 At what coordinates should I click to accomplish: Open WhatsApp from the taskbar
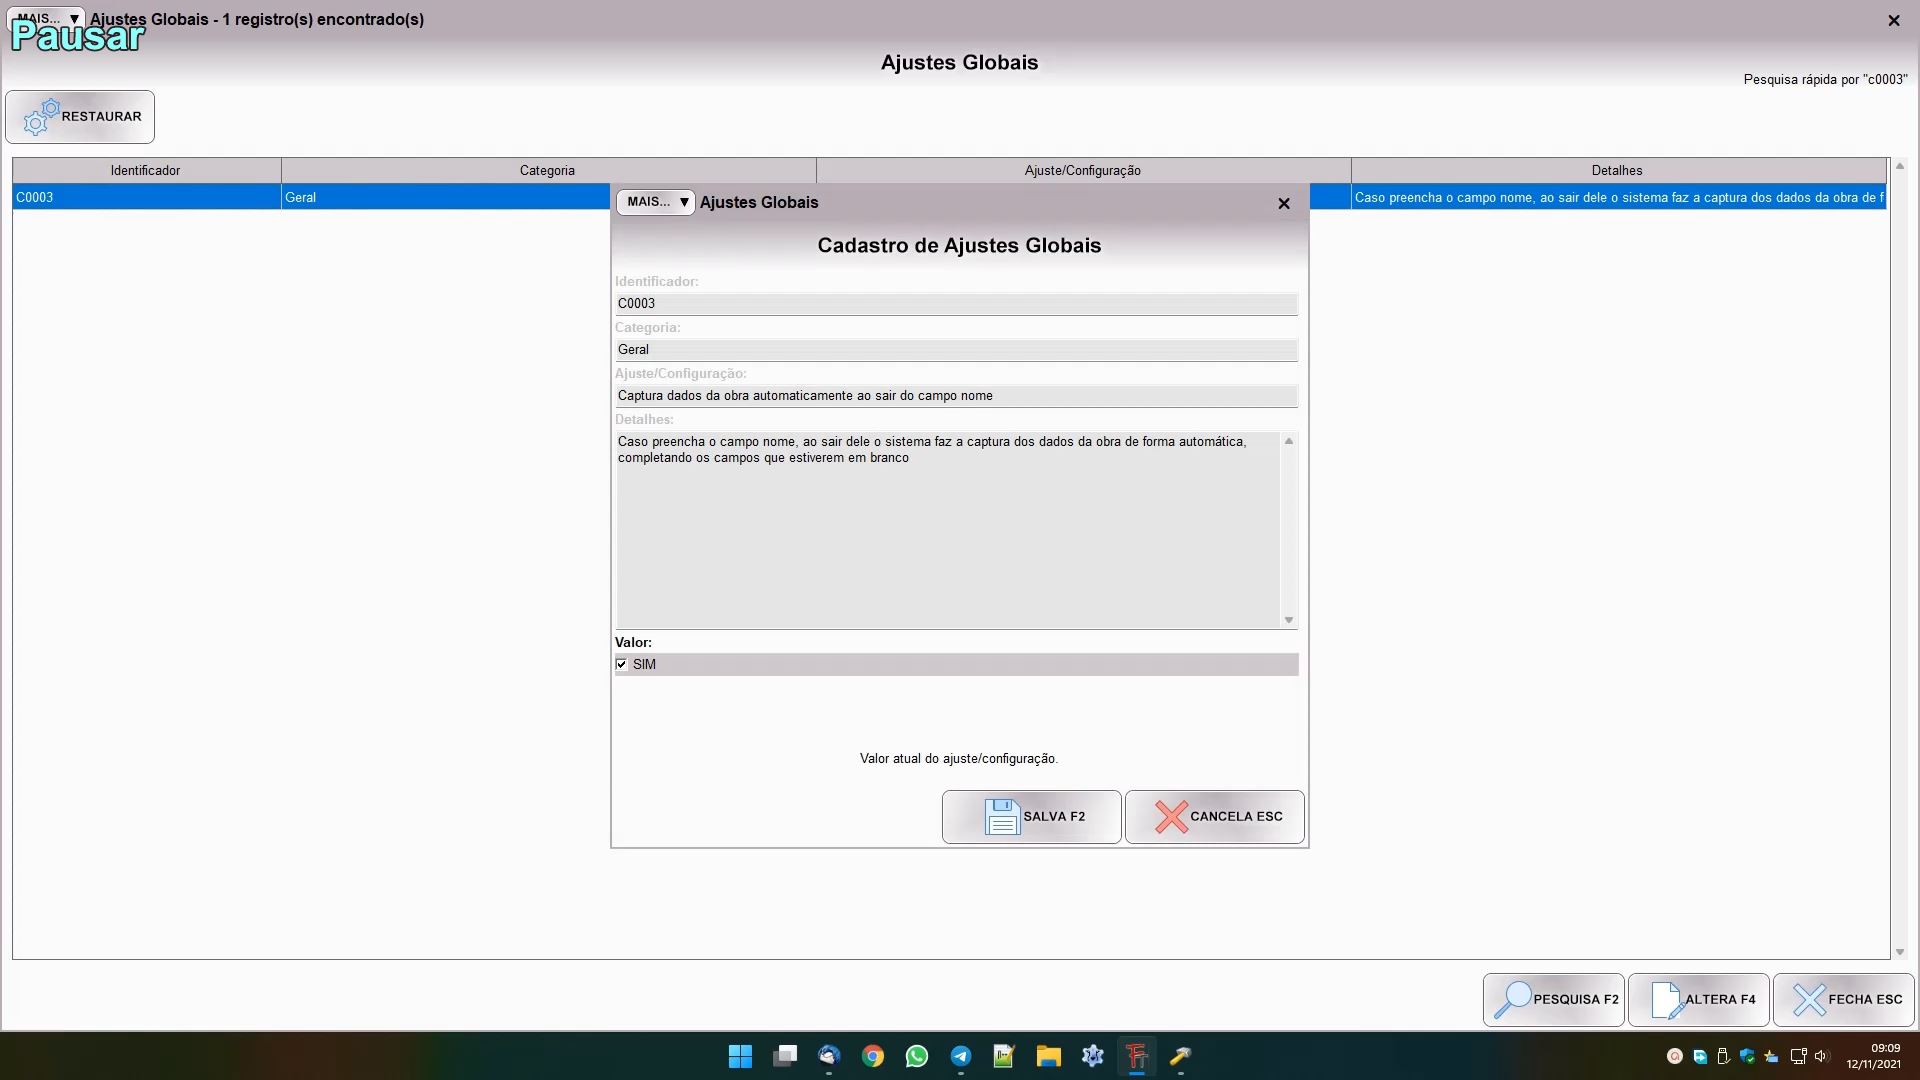click(916, 1056)
